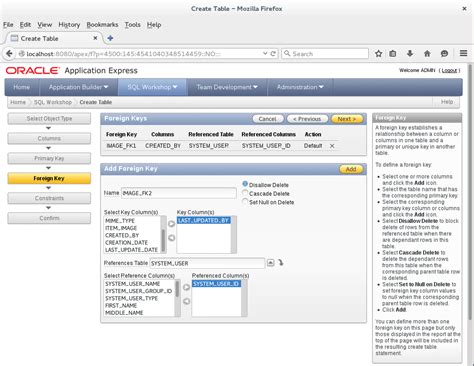Open the browser Help menu
The width and height of the screenshot is (474, 366).
click(x=154, y=25)
